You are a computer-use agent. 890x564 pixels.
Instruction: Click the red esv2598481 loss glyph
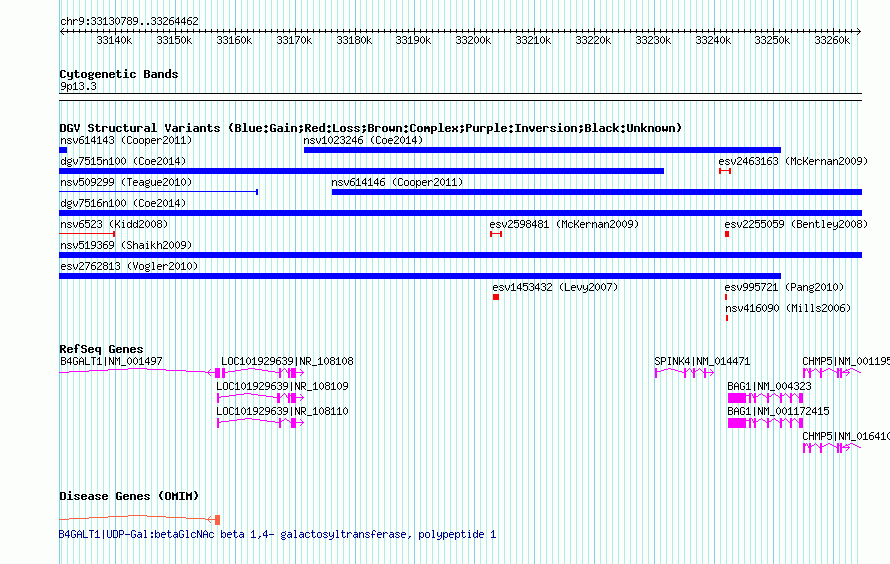tap(496, 234)
